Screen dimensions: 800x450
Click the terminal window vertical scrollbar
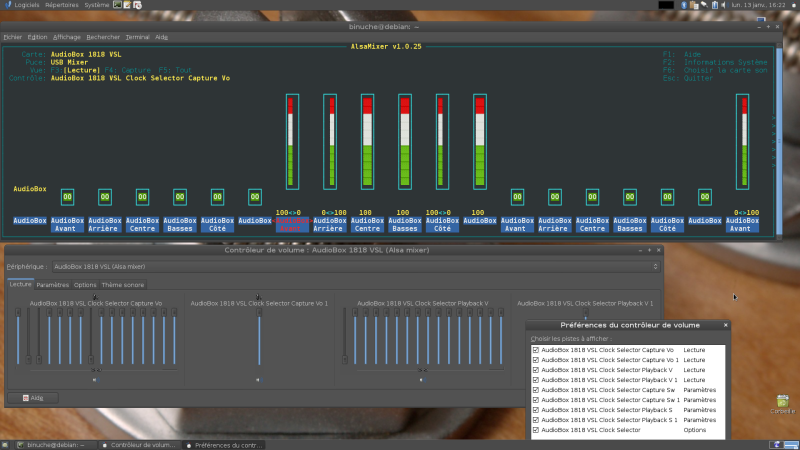click(779, 140)
